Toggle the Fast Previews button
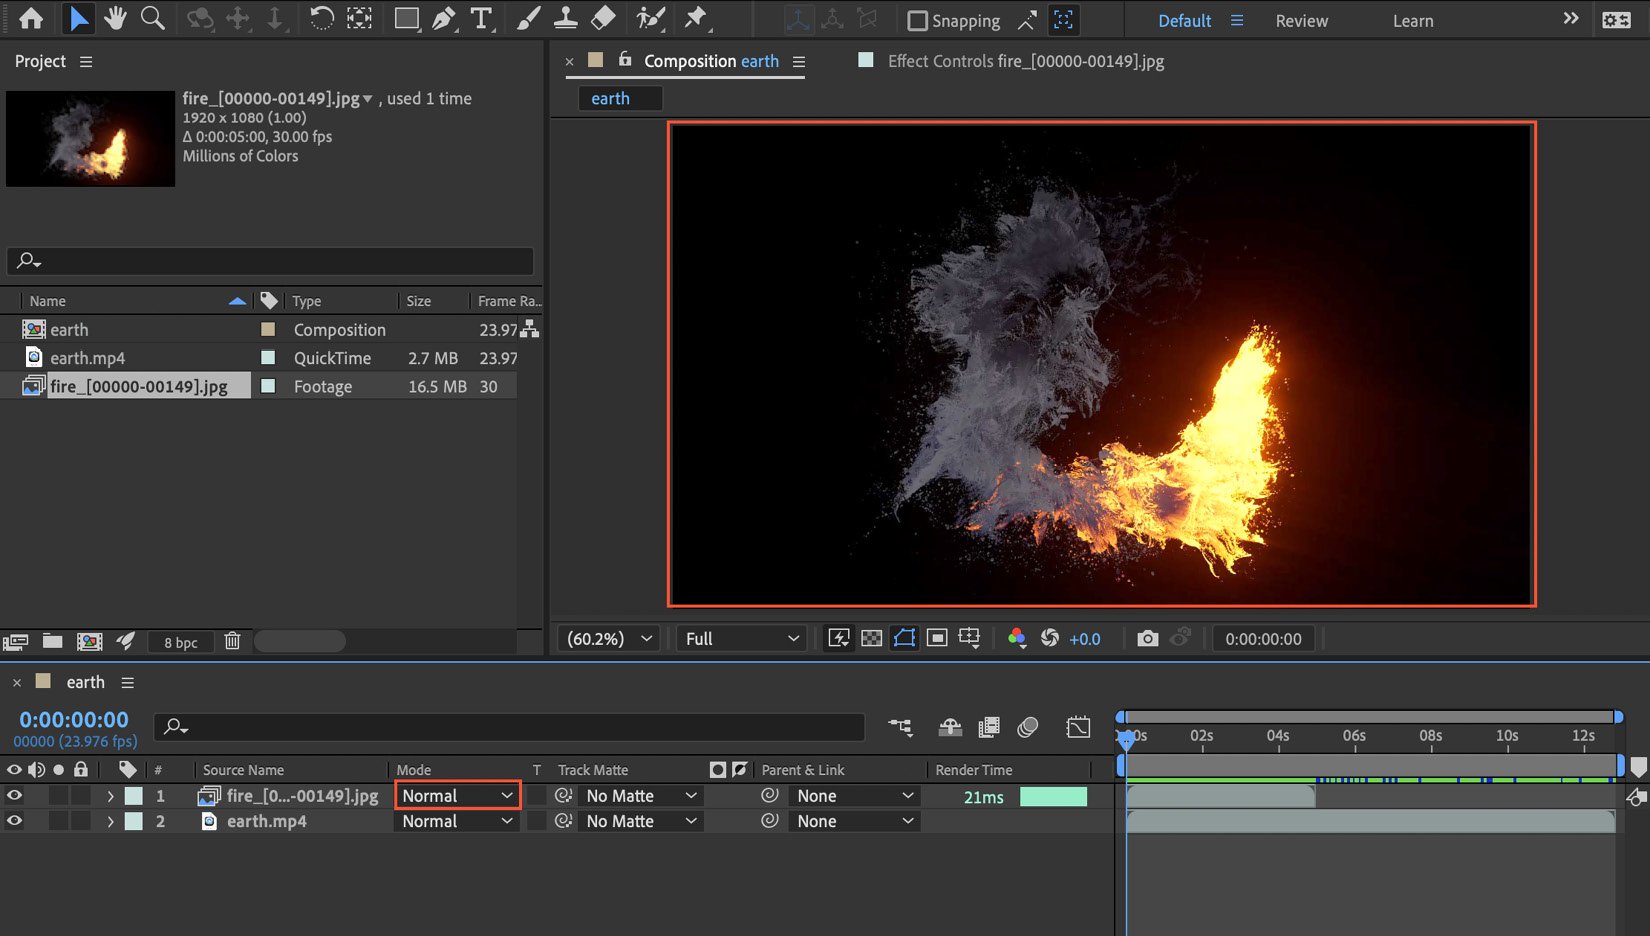Screen dimensions: 1650x936 tap(839, 638)
